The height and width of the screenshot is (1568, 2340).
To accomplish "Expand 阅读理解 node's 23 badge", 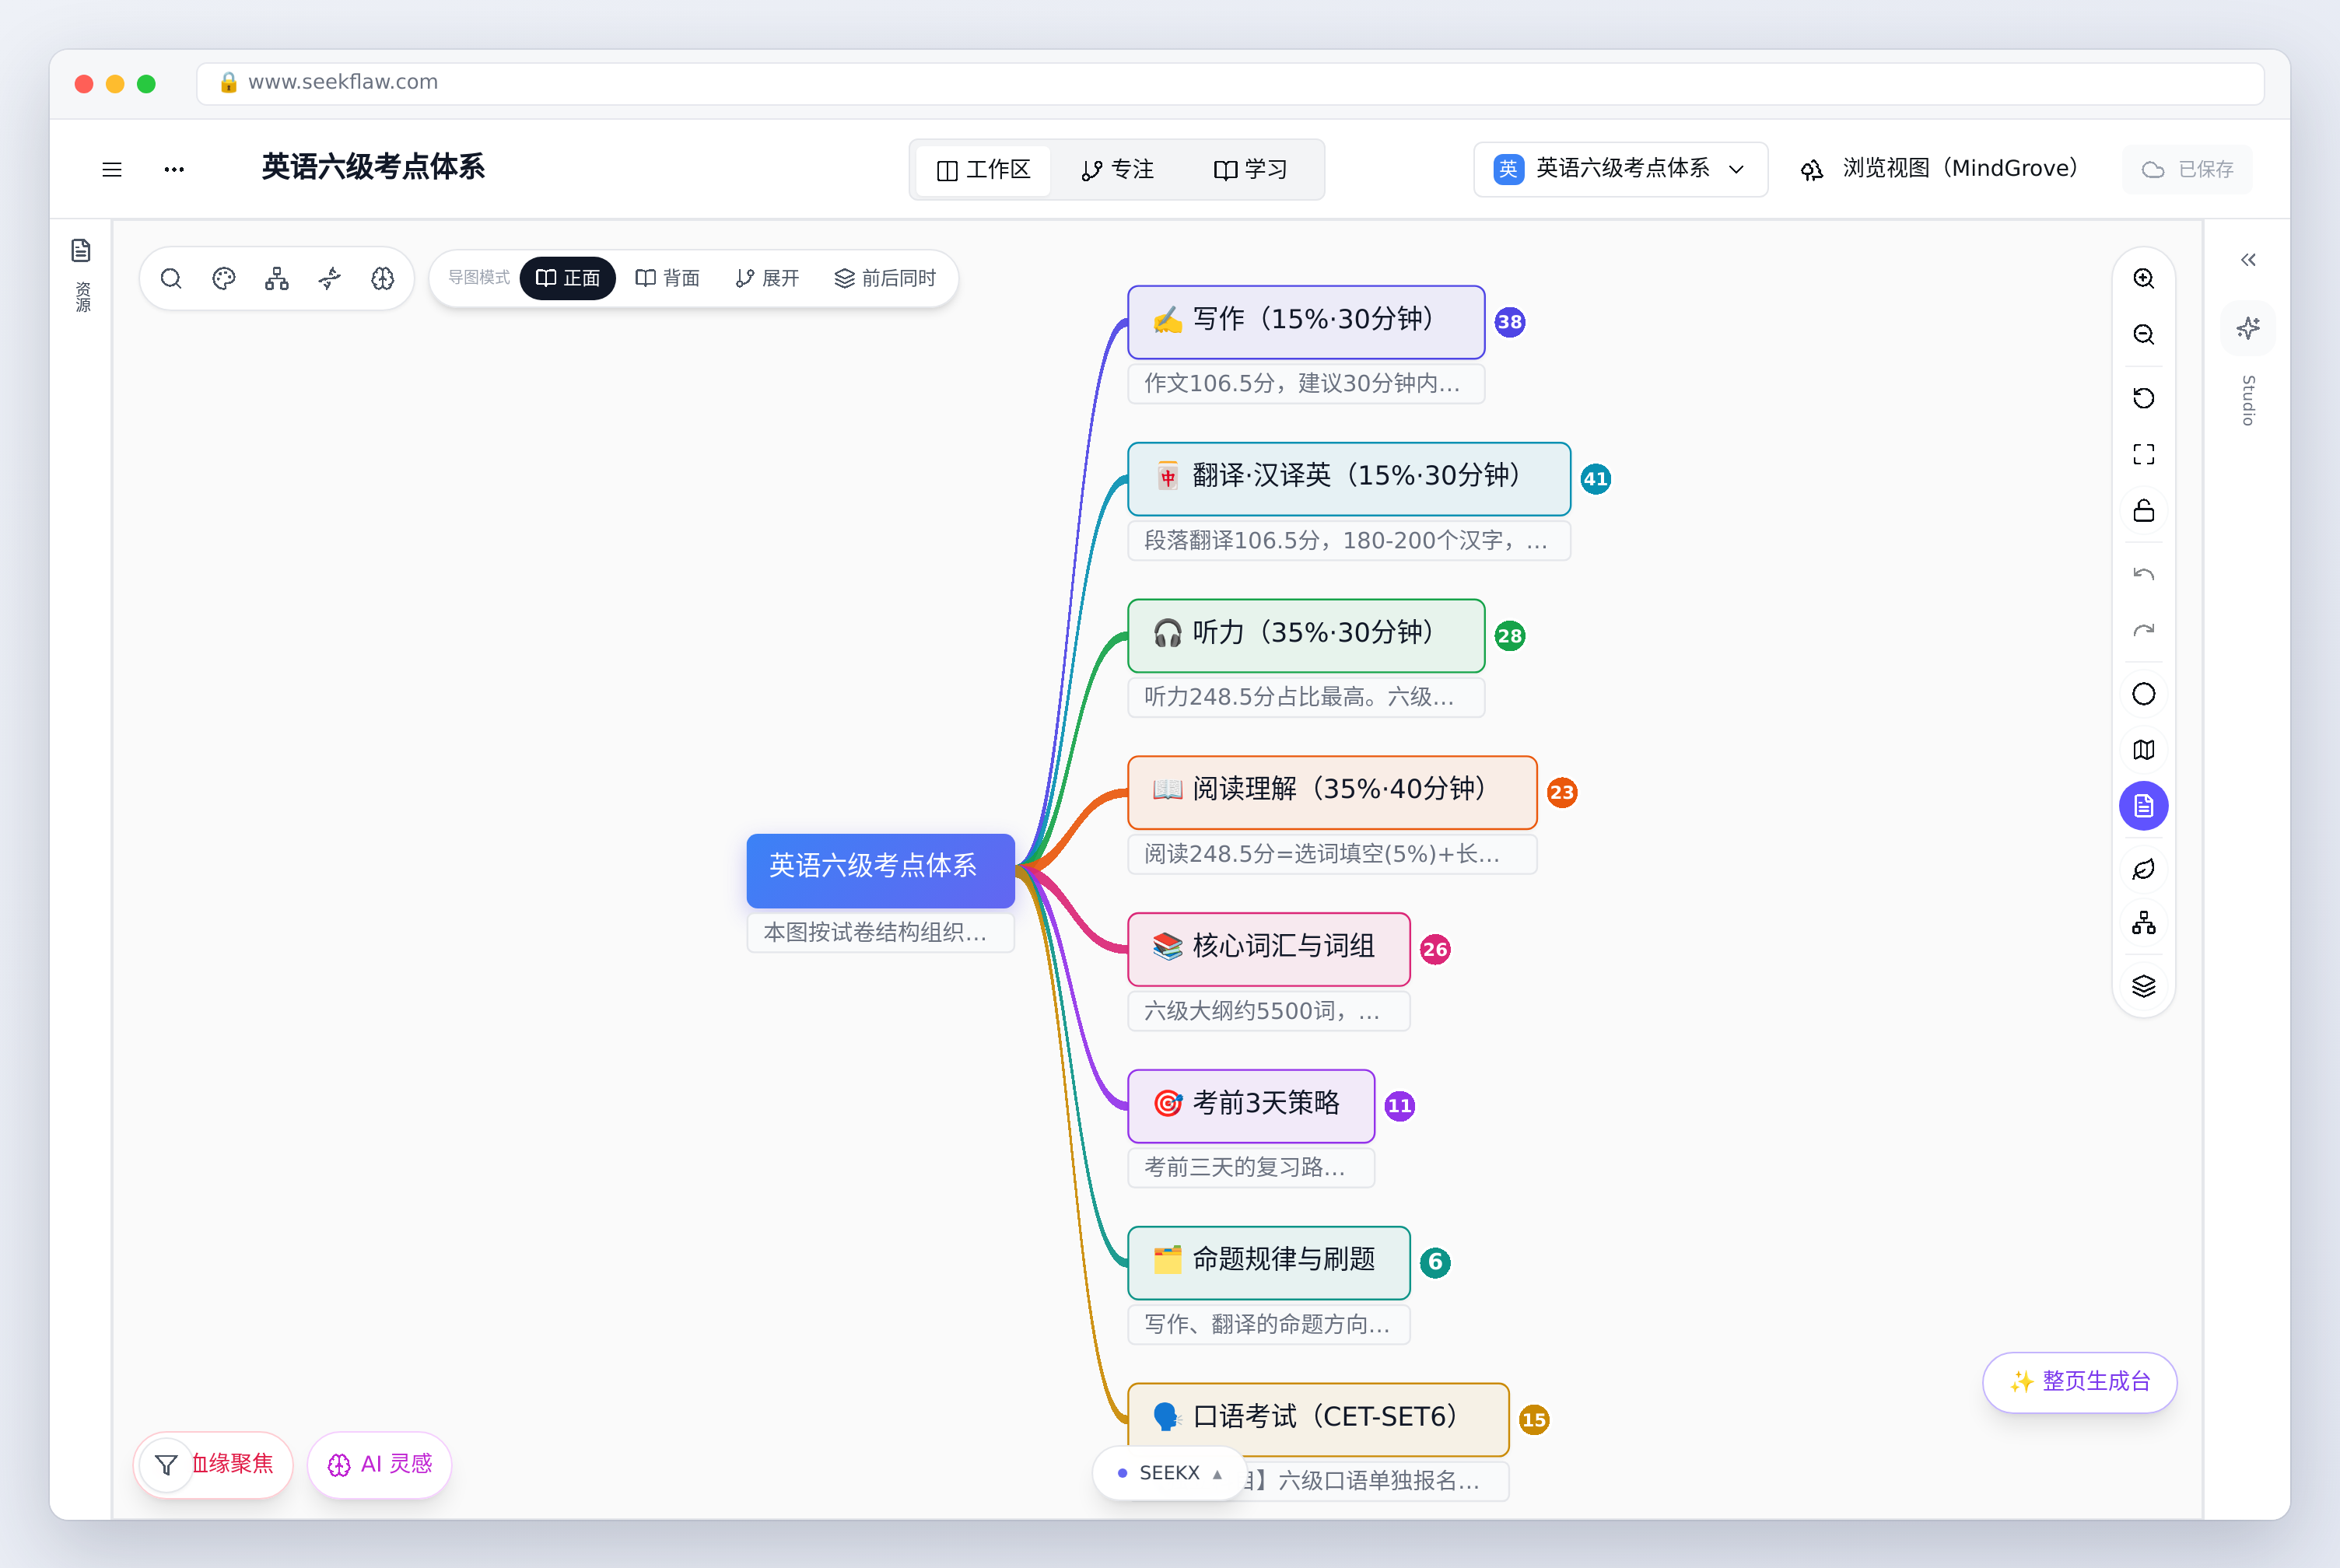I will (x=1561, y=793).
